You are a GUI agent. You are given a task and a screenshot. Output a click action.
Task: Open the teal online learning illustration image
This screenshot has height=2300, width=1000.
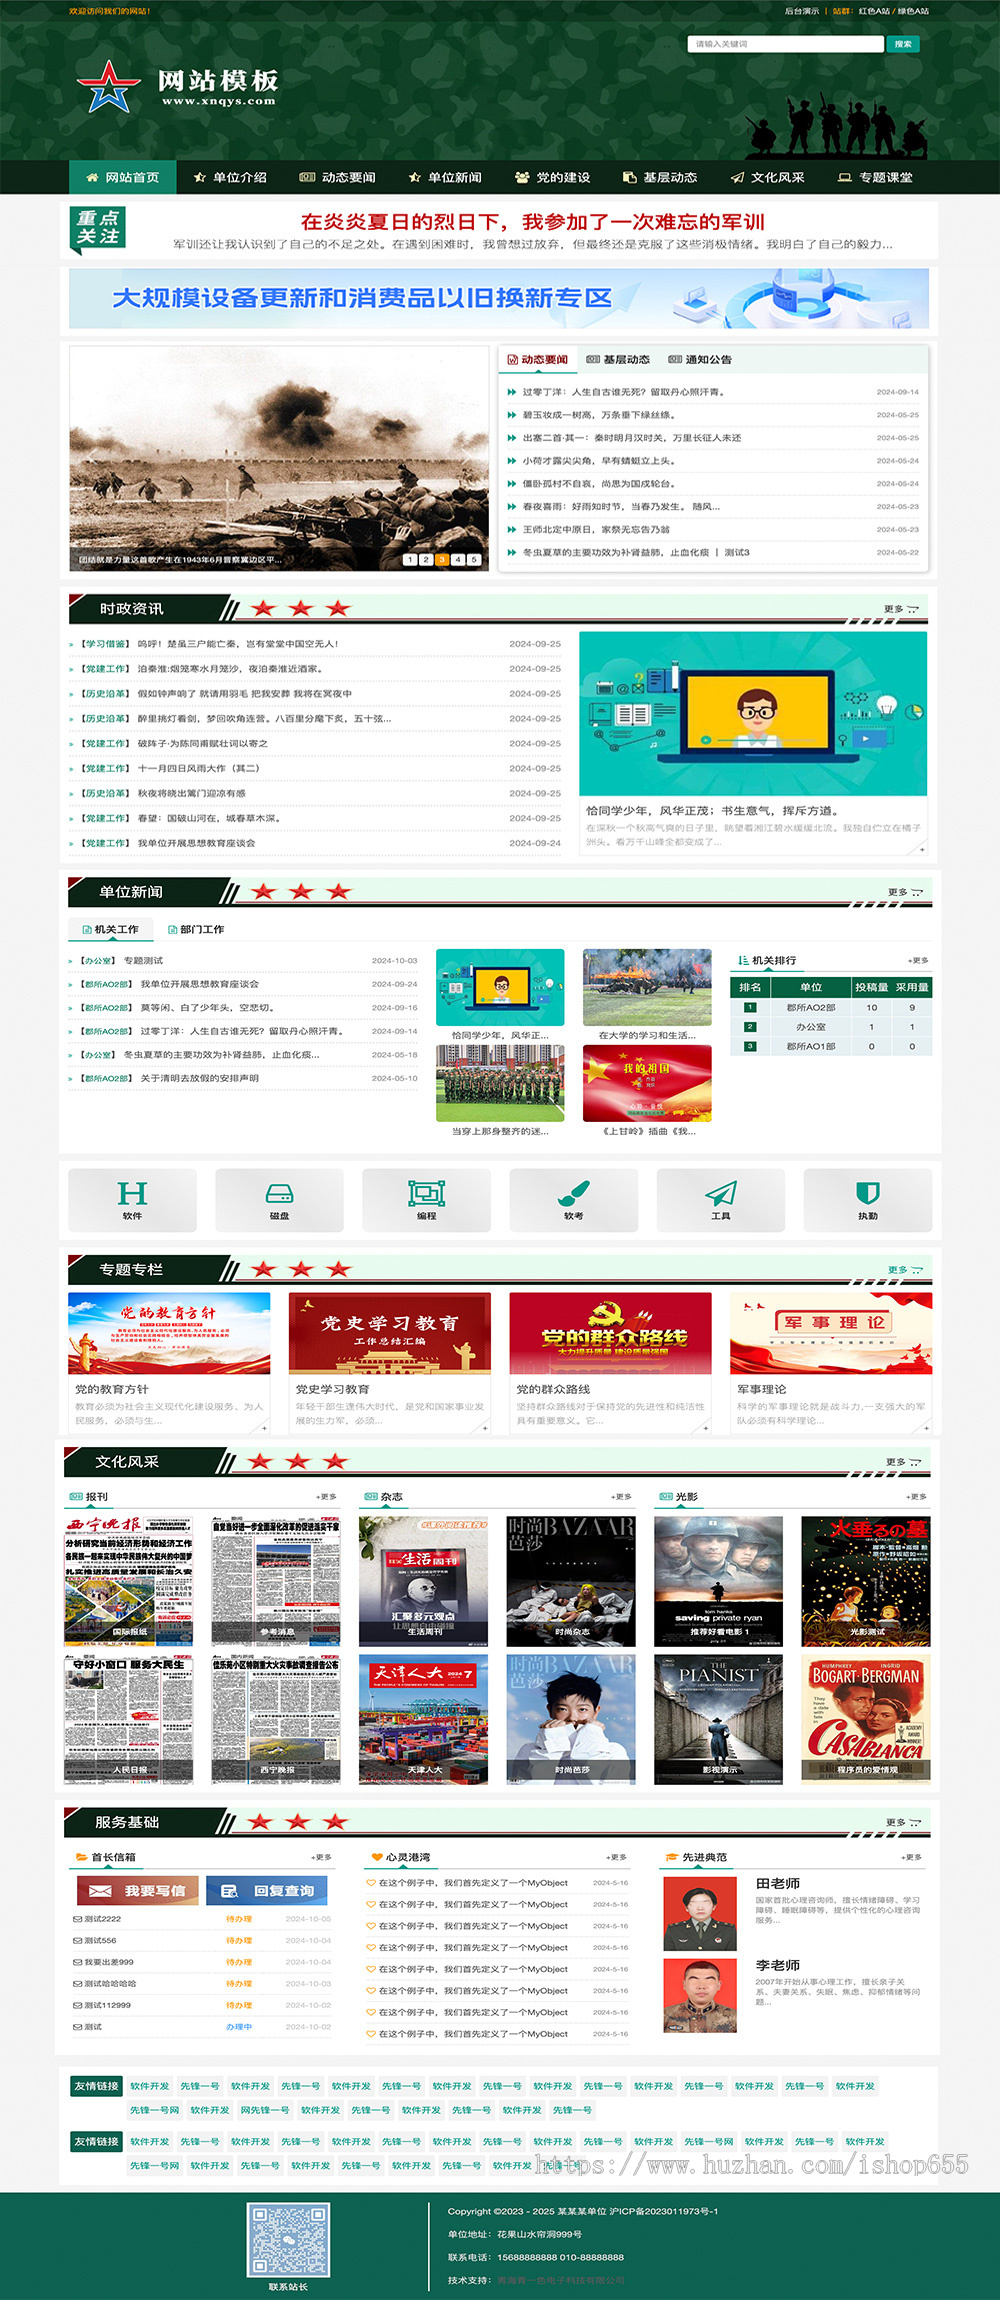(753, 713)
